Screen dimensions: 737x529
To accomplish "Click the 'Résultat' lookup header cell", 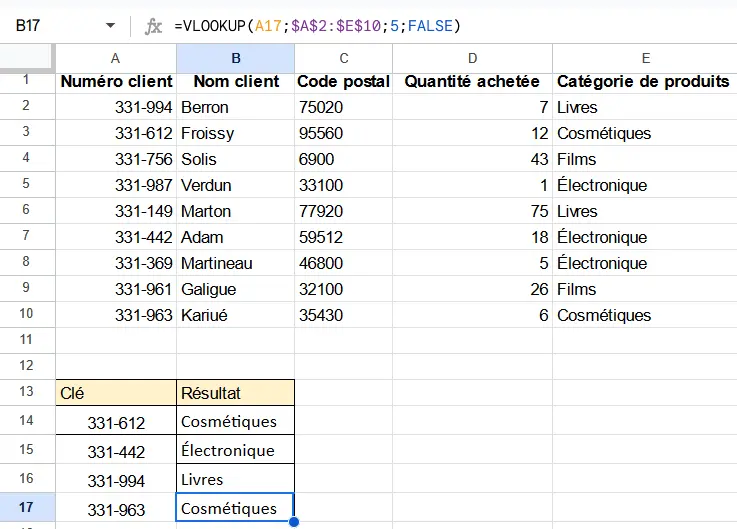I will coord(235,393).
